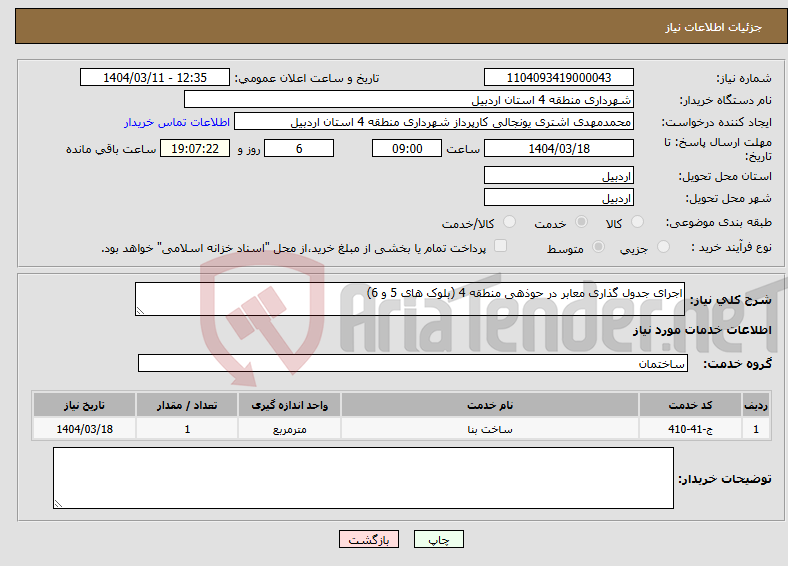The image size is (788, 566).
Task: Select the کالا/خدمت radio button
Action: 510,222
